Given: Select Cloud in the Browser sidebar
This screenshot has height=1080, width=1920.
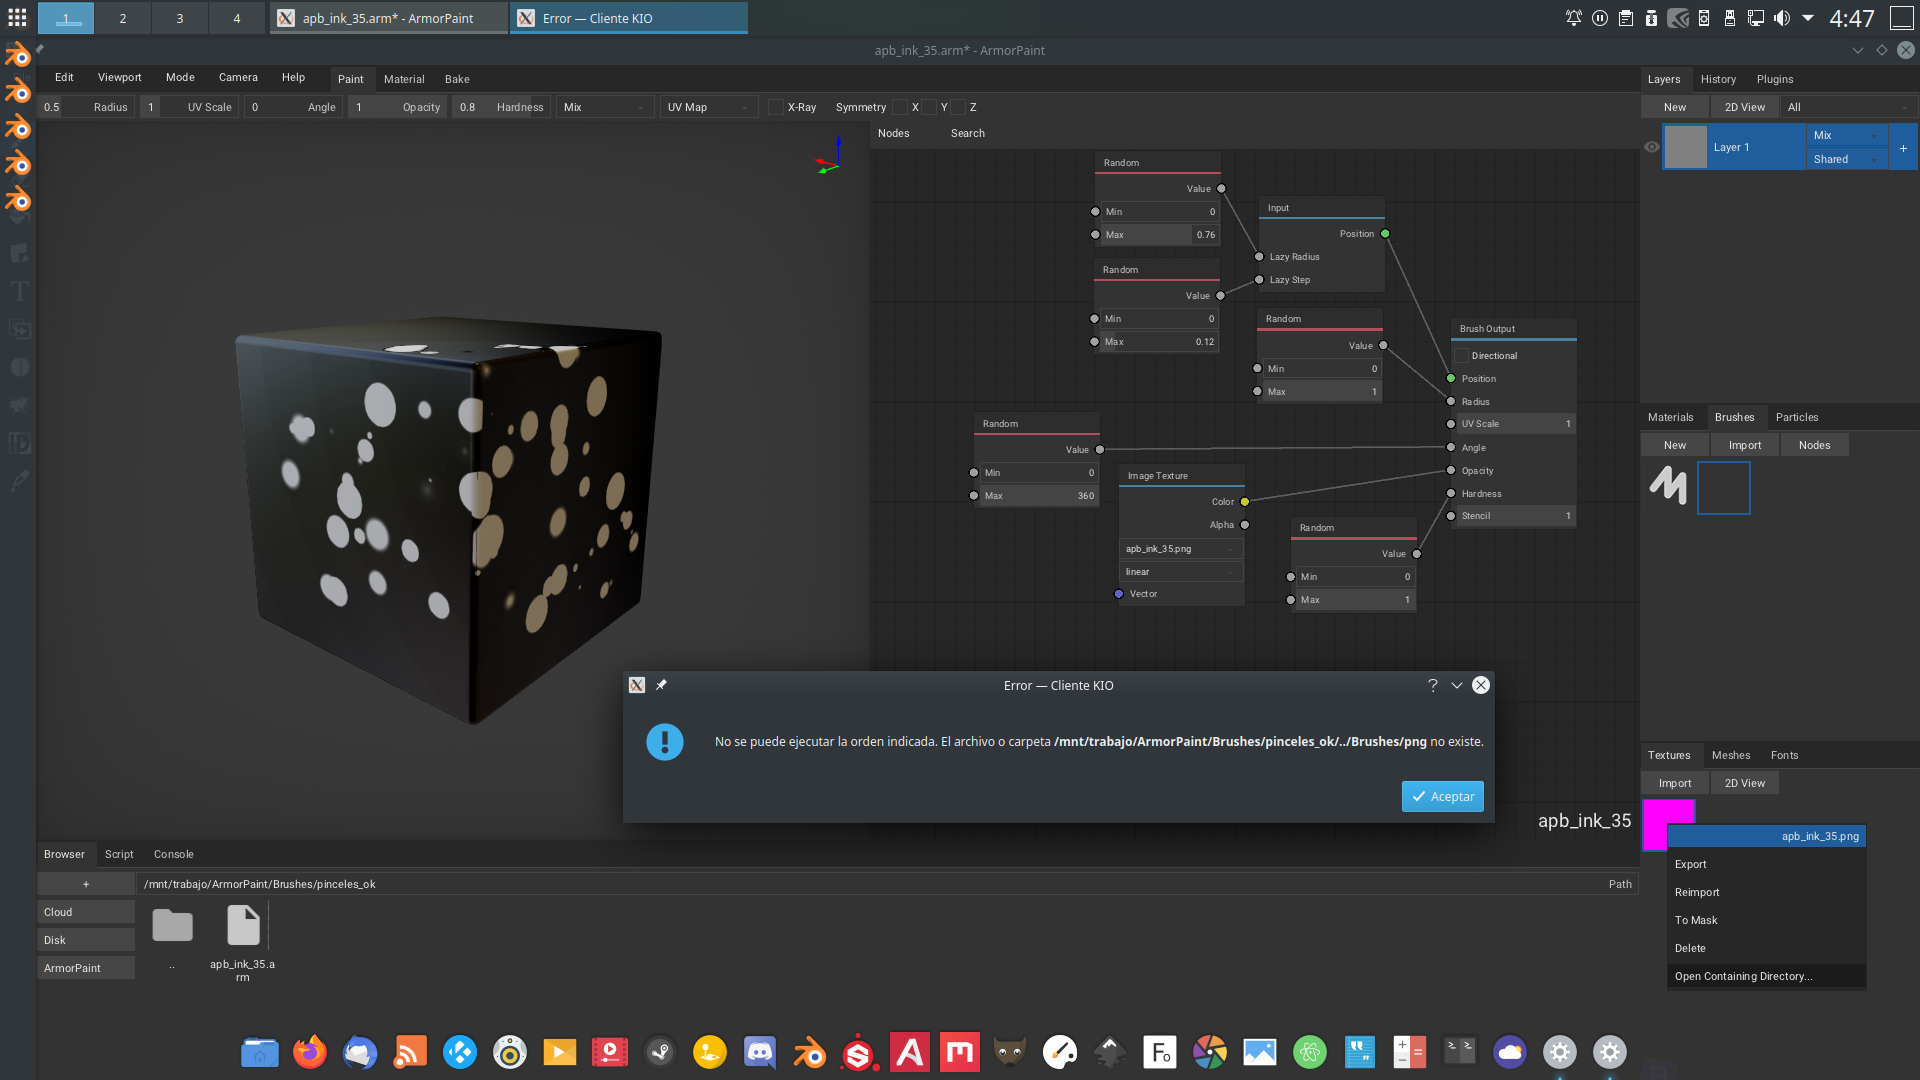Looking at the screenshot, I should (x=86, y=912).
